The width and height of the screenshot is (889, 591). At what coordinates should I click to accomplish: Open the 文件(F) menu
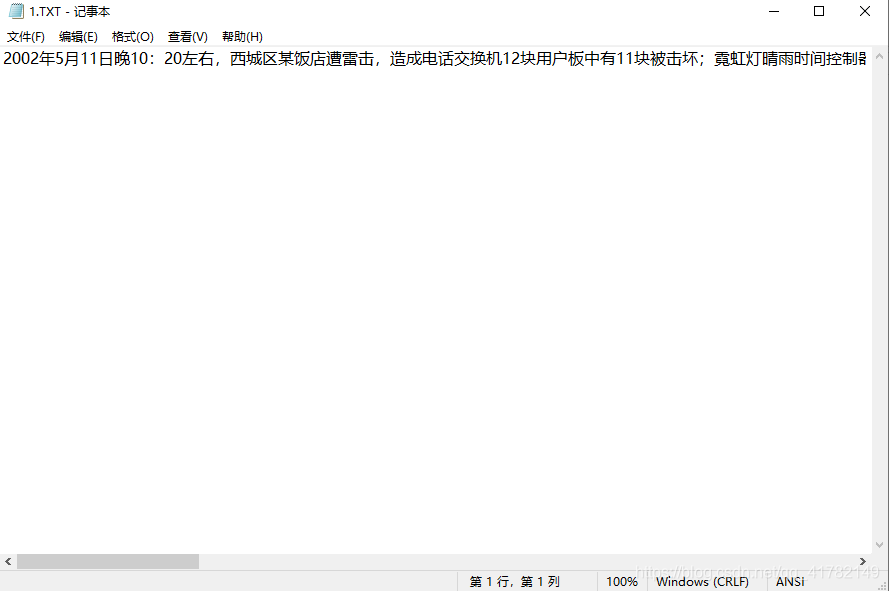pos(26,37)
